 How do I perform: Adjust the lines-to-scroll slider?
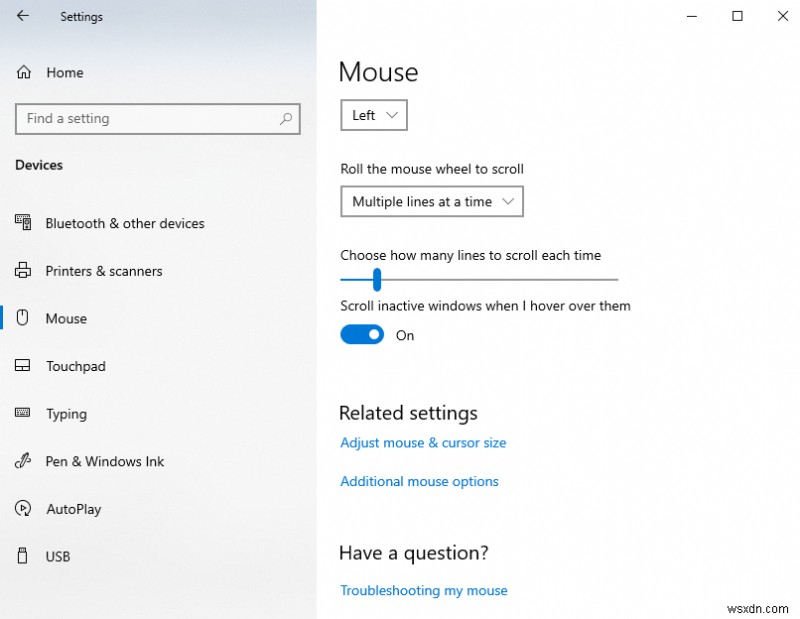376,280
